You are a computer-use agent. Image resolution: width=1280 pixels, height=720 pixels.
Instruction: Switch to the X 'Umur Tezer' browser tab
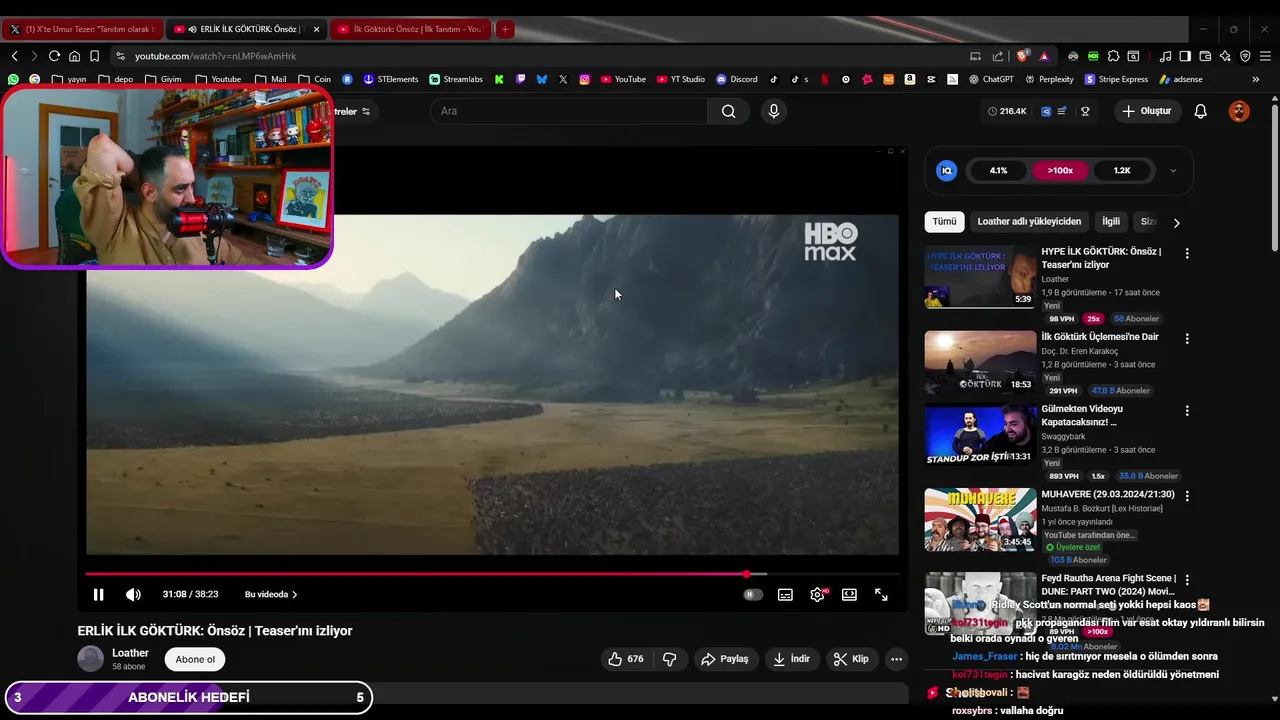[x=85, y=29]
